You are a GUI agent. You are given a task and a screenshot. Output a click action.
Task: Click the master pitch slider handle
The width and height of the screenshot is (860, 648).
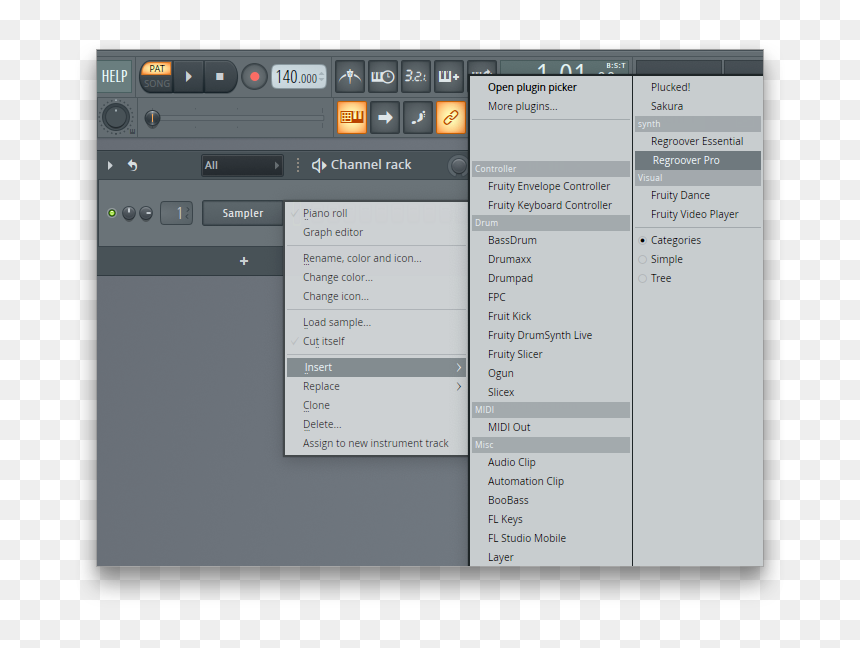(x=152, y=118)
